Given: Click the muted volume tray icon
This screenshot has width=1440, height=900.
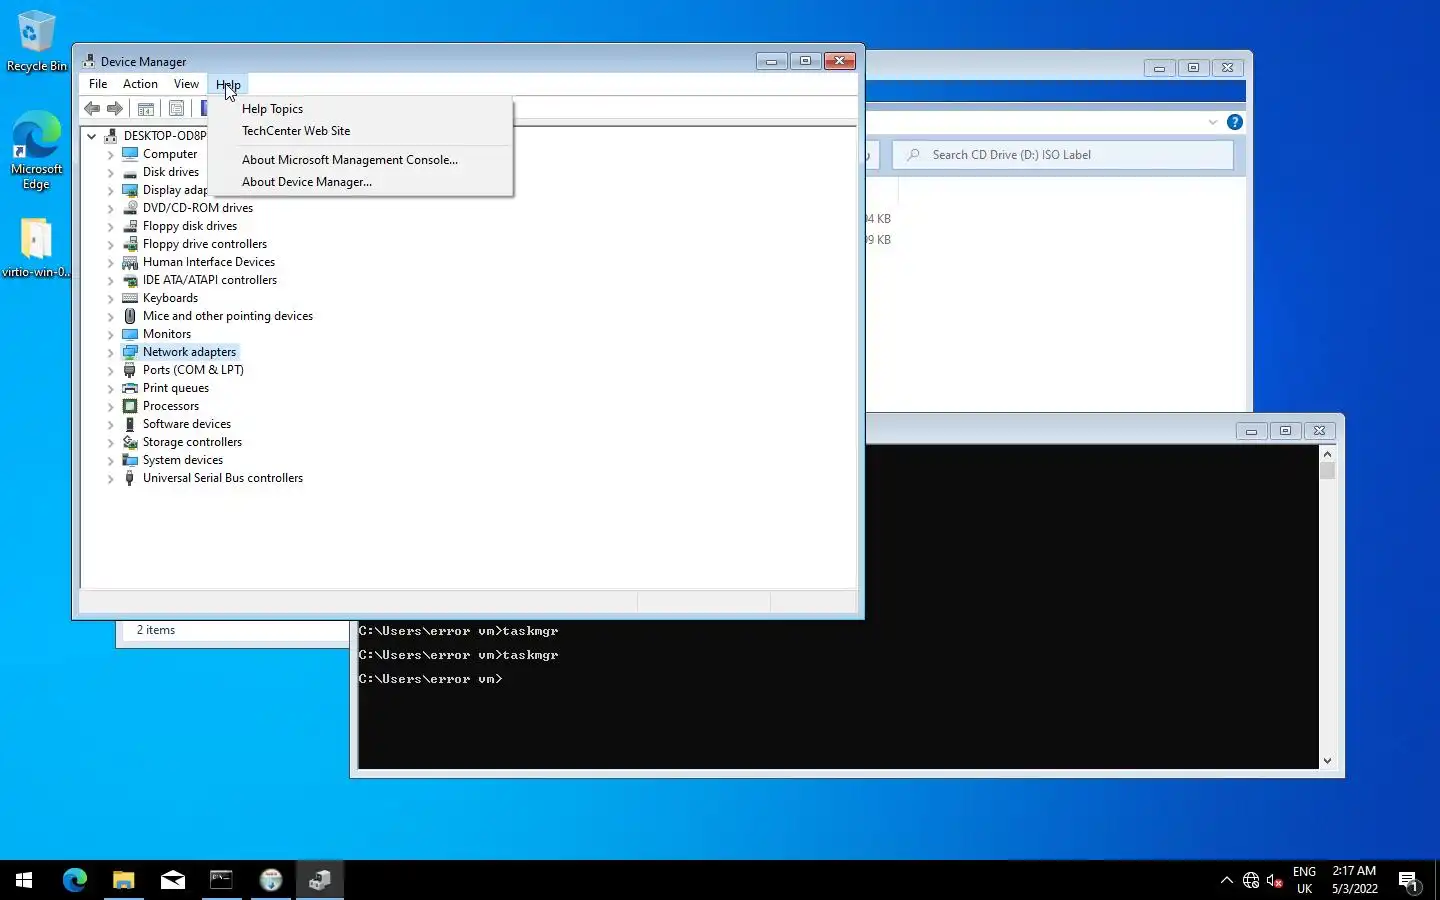Looking at the screenshot, I should [x=1274, y=880].
